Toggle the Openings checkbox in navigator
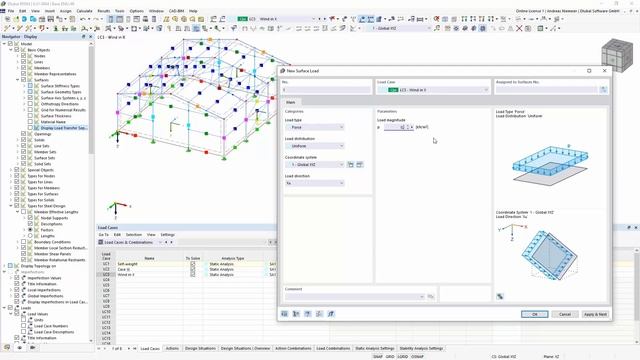The image size is (640, 360). 23,134
